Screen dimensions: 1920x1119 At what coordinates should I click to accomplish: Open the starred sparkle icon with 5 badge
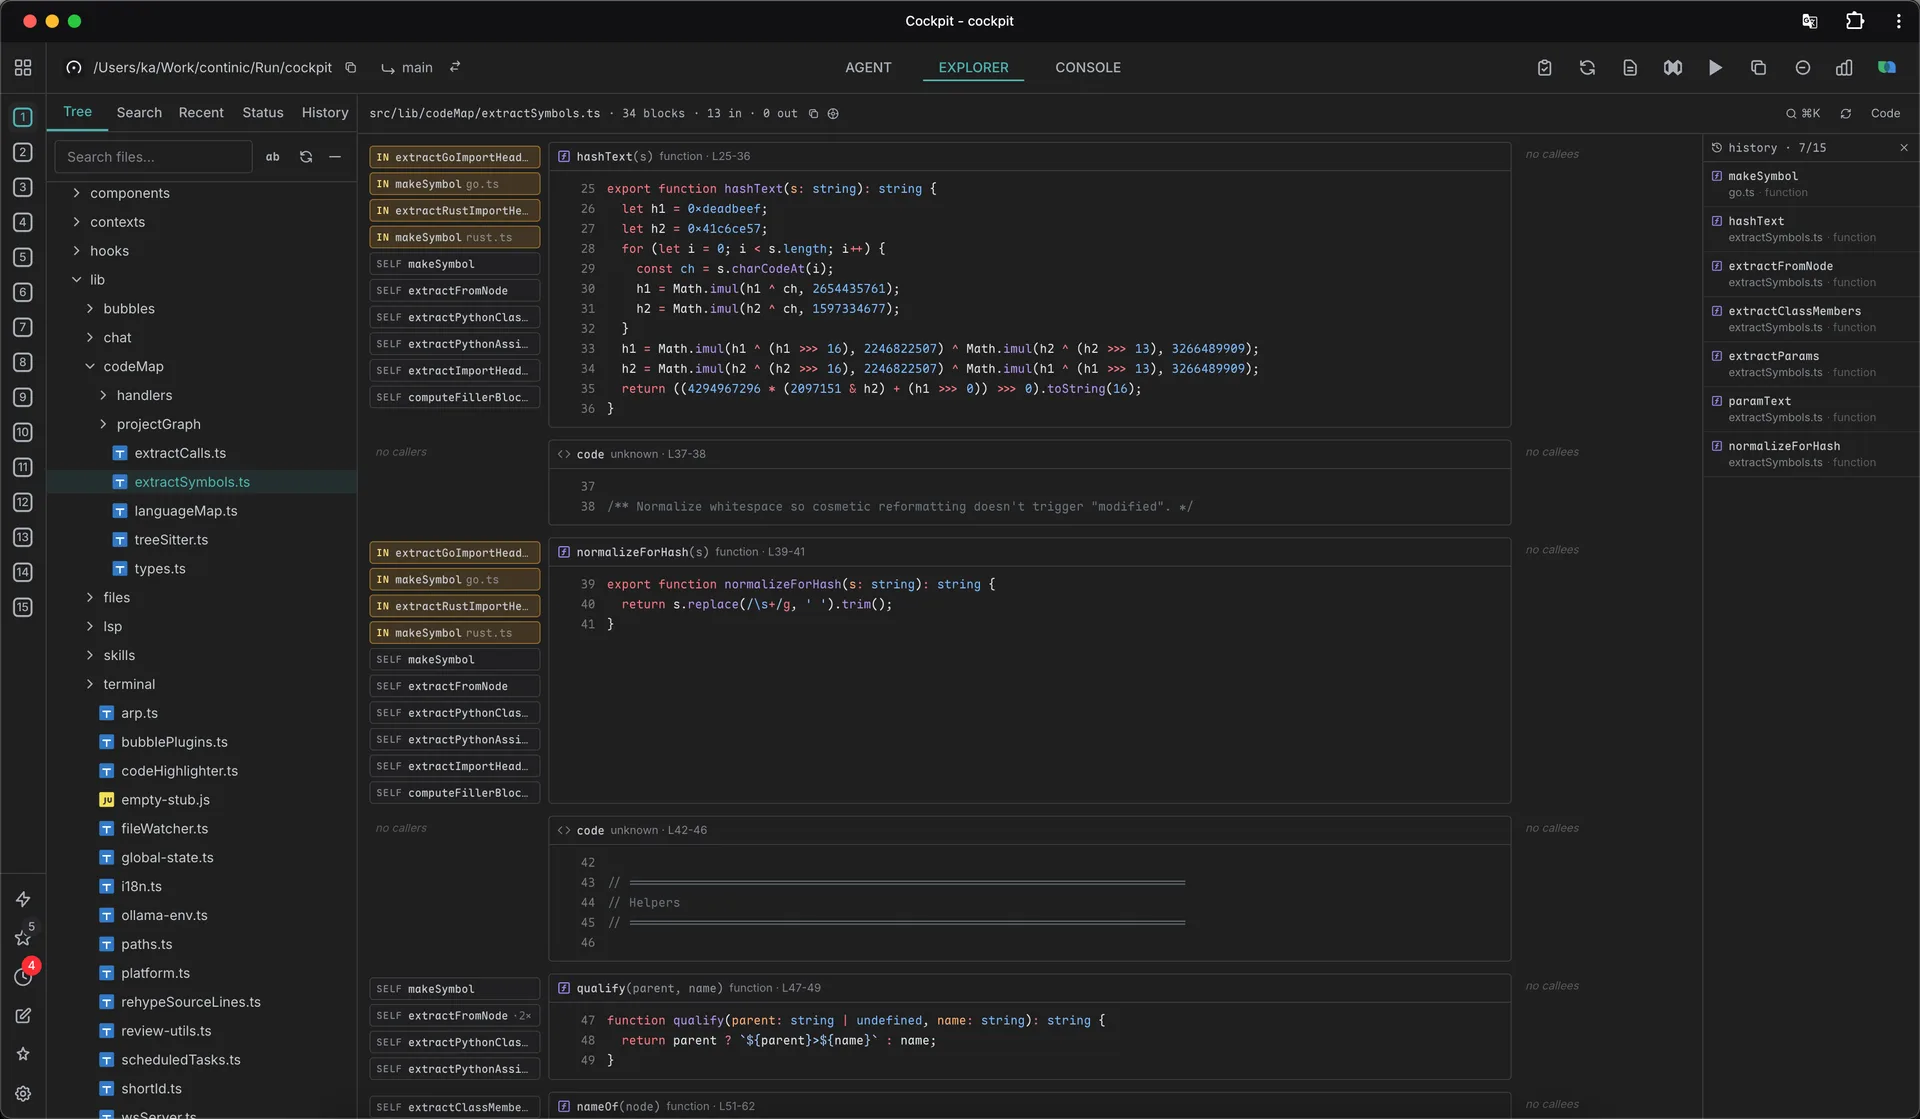coord(23,937)
